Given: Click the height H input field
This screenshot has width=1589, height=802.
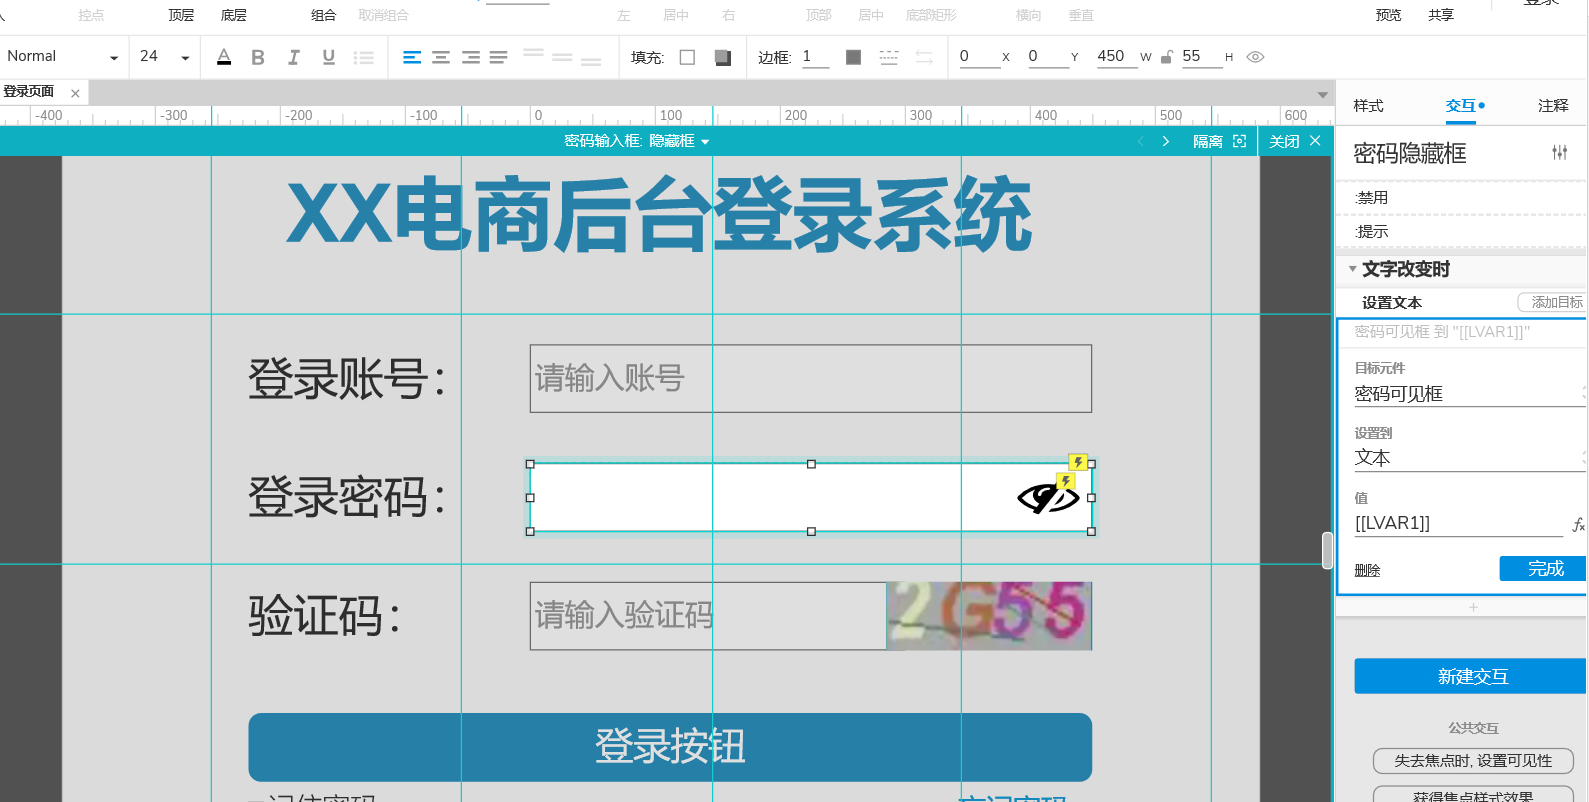Looking at the screenshot, I should pyautogui.click(x=1202, y=57).
